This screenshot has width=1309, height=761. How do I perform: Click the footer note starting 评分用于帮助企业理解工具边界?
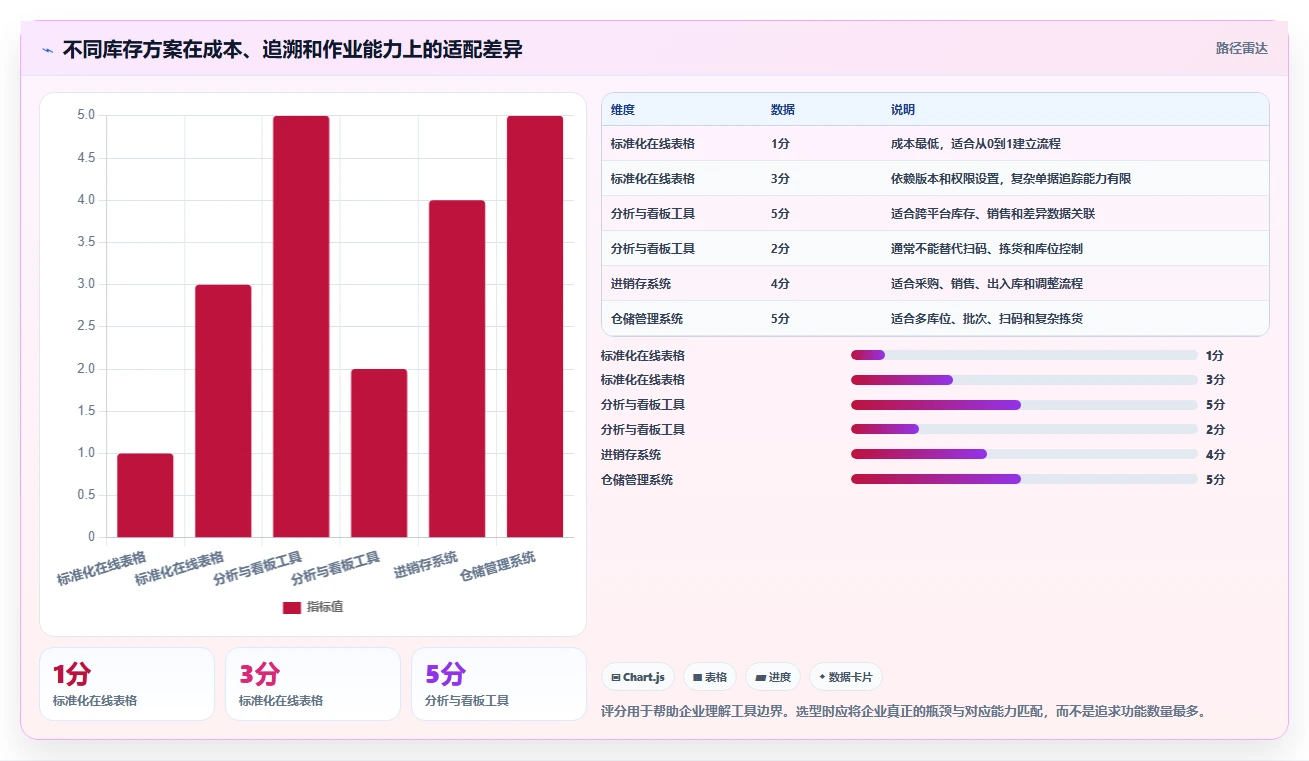905,712
